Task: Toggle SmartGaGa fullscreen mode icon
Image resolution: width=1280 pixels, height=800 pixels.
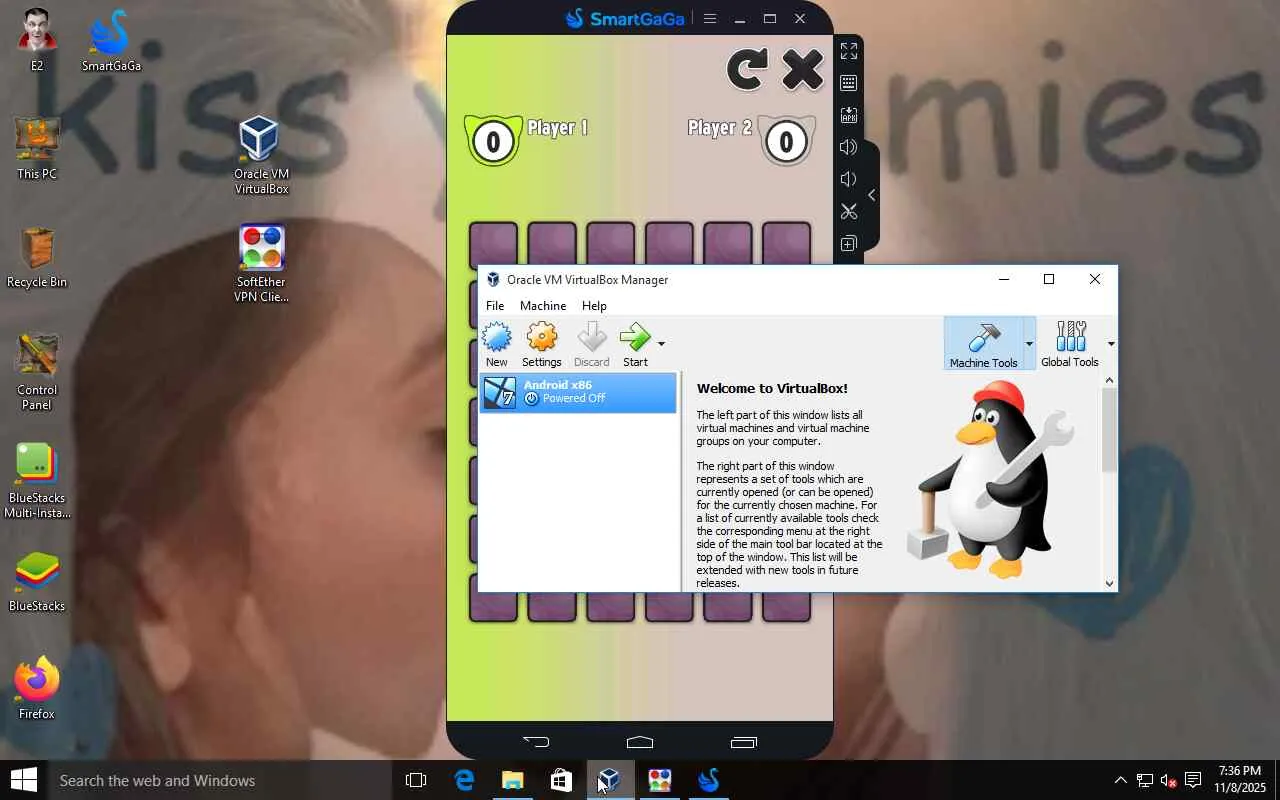Action: point(849,51)
